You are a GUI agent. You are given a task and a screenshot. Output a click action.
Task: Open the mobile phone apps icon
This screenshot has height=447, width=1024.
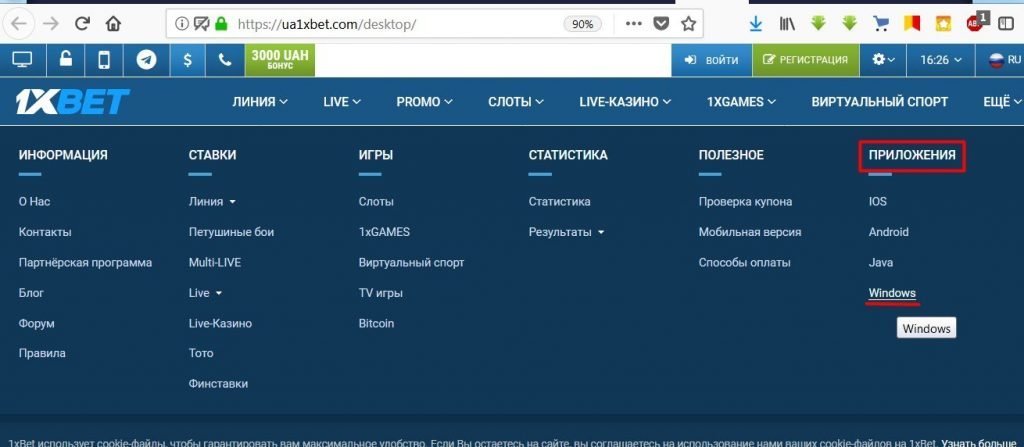[104, 60]
